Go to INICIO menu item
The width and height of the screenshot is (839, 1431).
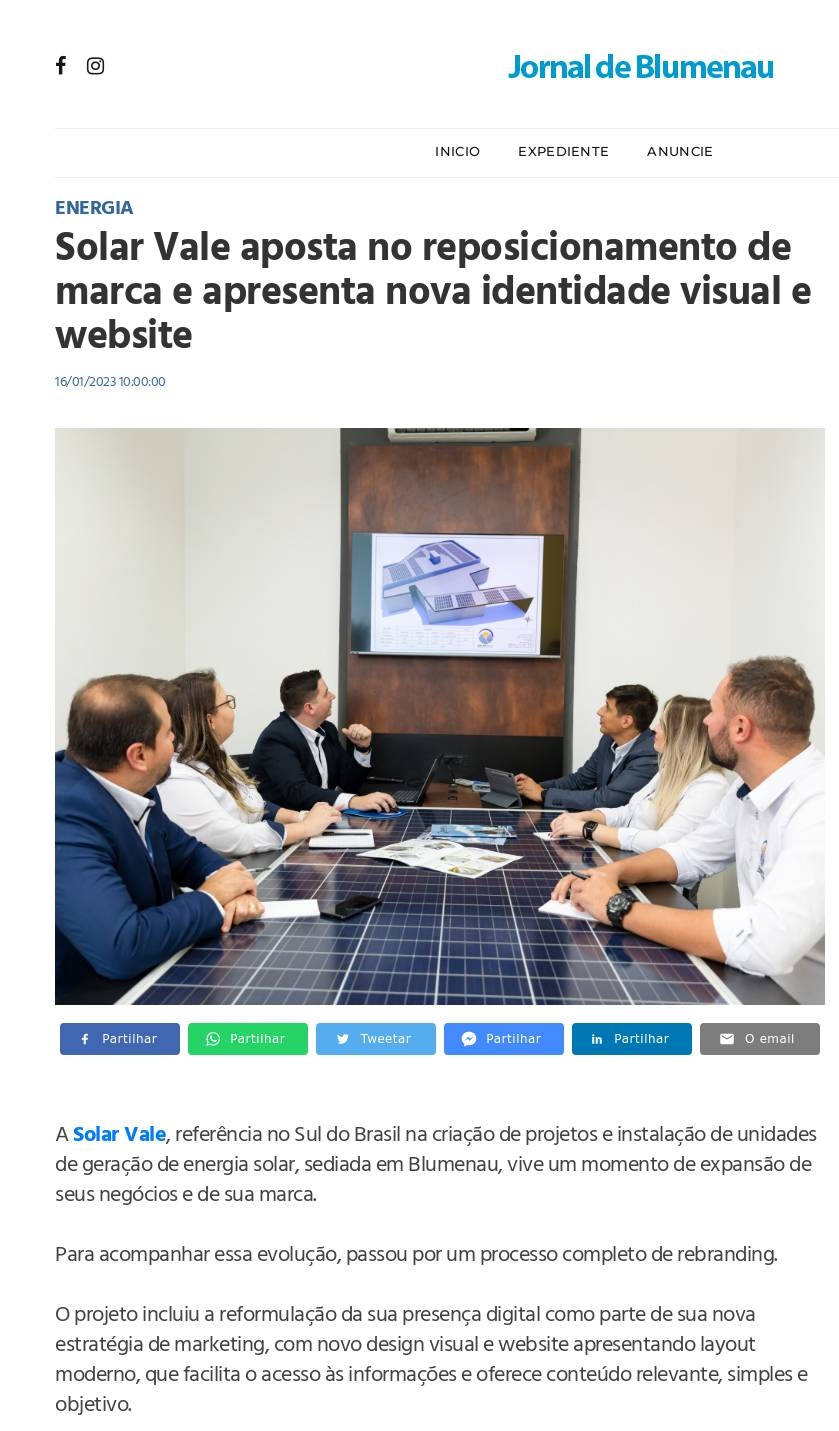tap(457, 152)
